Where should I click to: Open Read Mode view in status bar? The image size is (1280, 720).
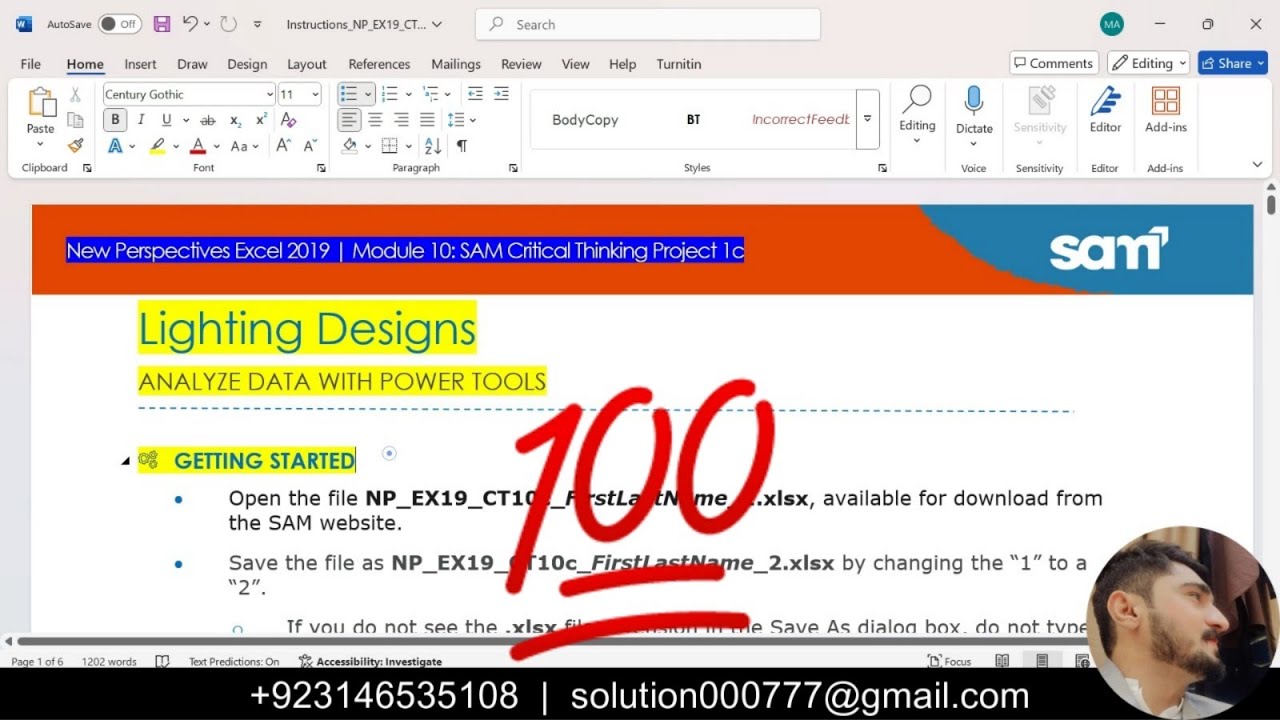(x=1002, y=661)
